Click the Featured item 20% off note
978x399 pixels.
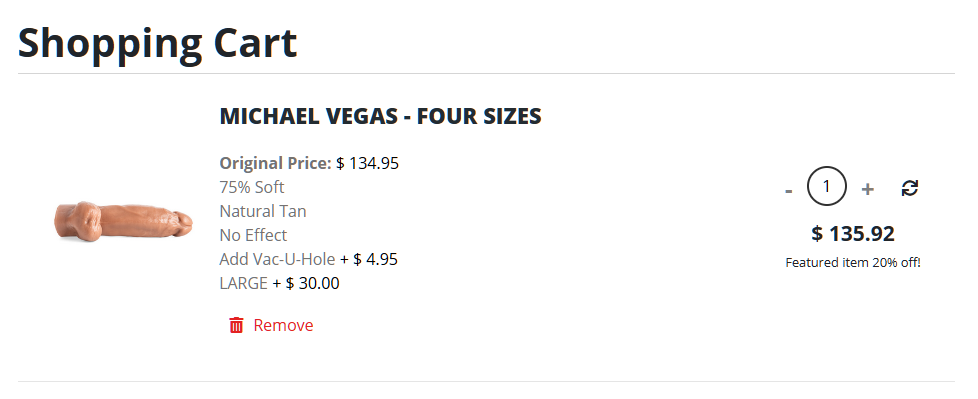point(853,262)
